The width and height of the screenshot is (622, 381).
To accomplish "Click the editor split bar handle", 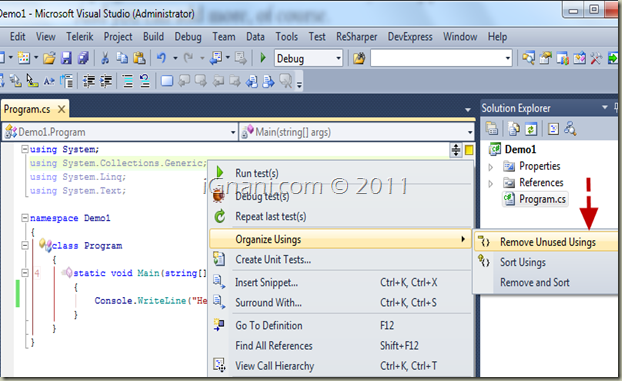I will [x=456, y=150].
